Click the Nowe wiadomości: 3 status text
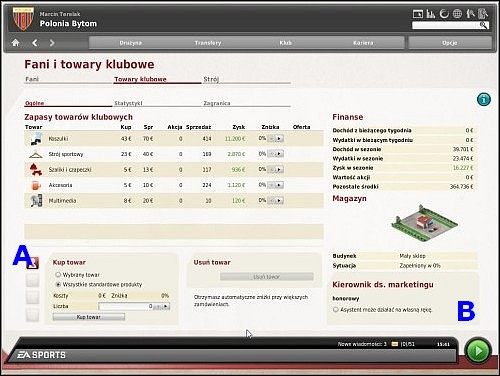The height and width of the screenshot is (376, 500). 362,344
